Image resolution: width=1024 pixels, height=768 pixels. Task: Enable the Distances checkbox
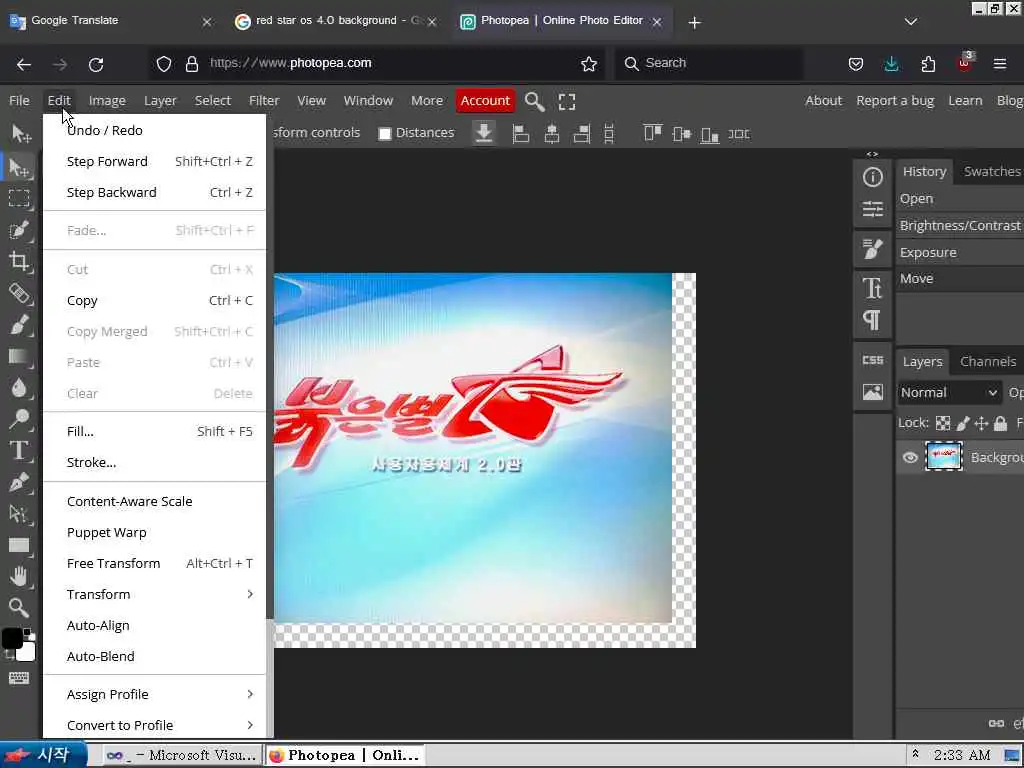click(x=385, y=133)
